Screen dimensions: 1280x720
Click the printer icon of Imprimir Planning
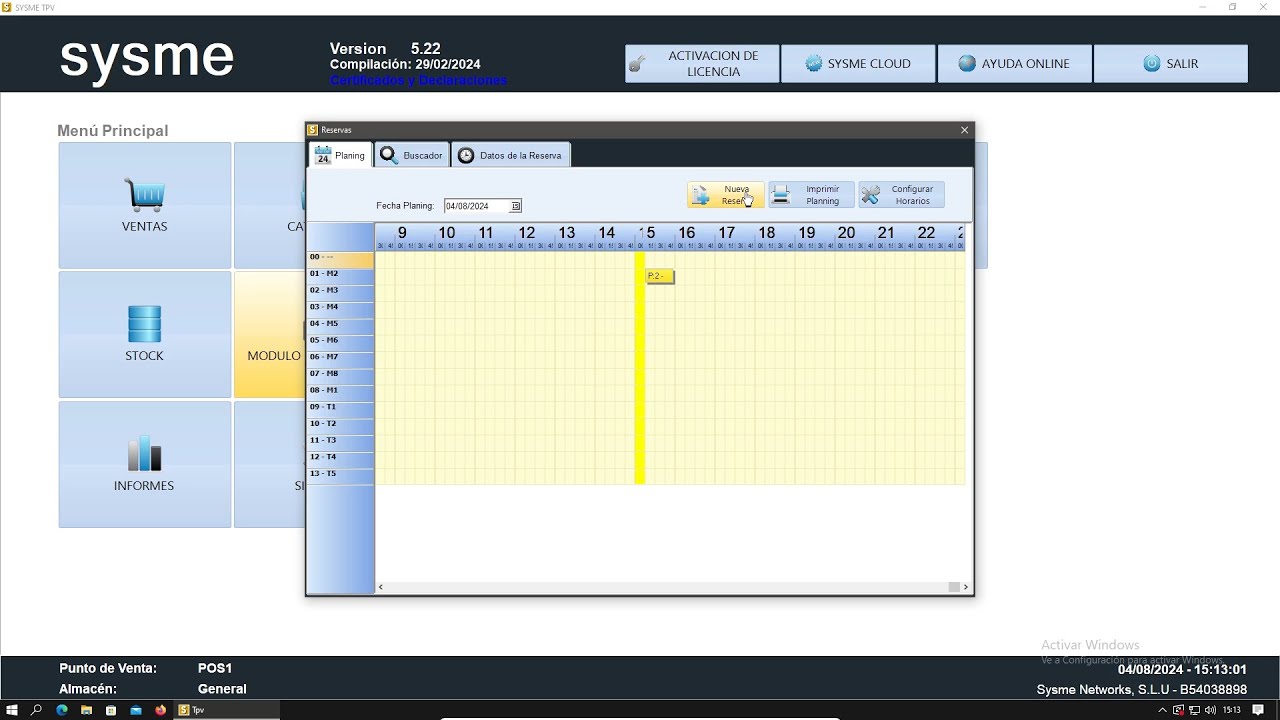[781, 195]
